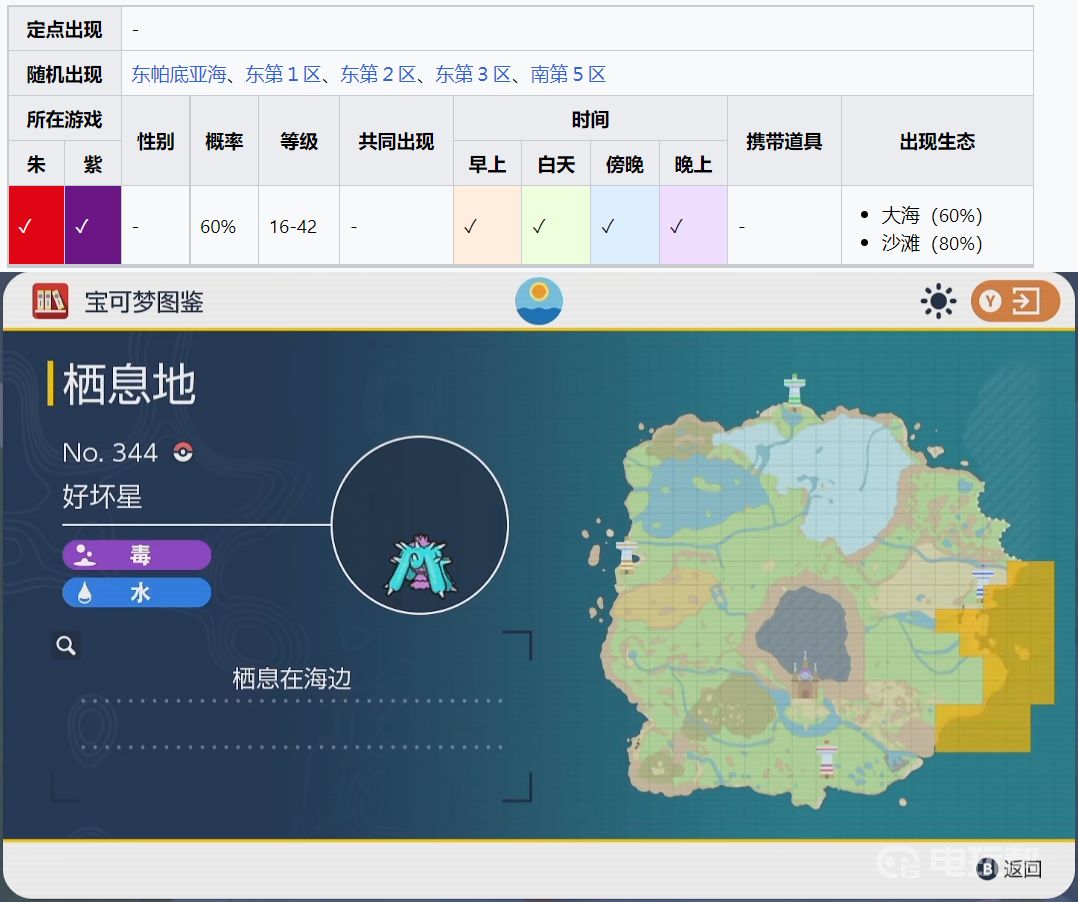Click the 定点出现 row header
Screen dimensions: 1078x902
[65, 29]
